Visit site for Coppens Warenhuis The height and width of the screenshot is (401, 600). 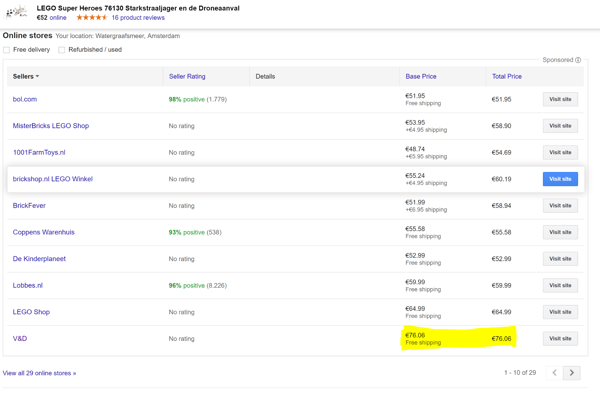coord(560,232)
